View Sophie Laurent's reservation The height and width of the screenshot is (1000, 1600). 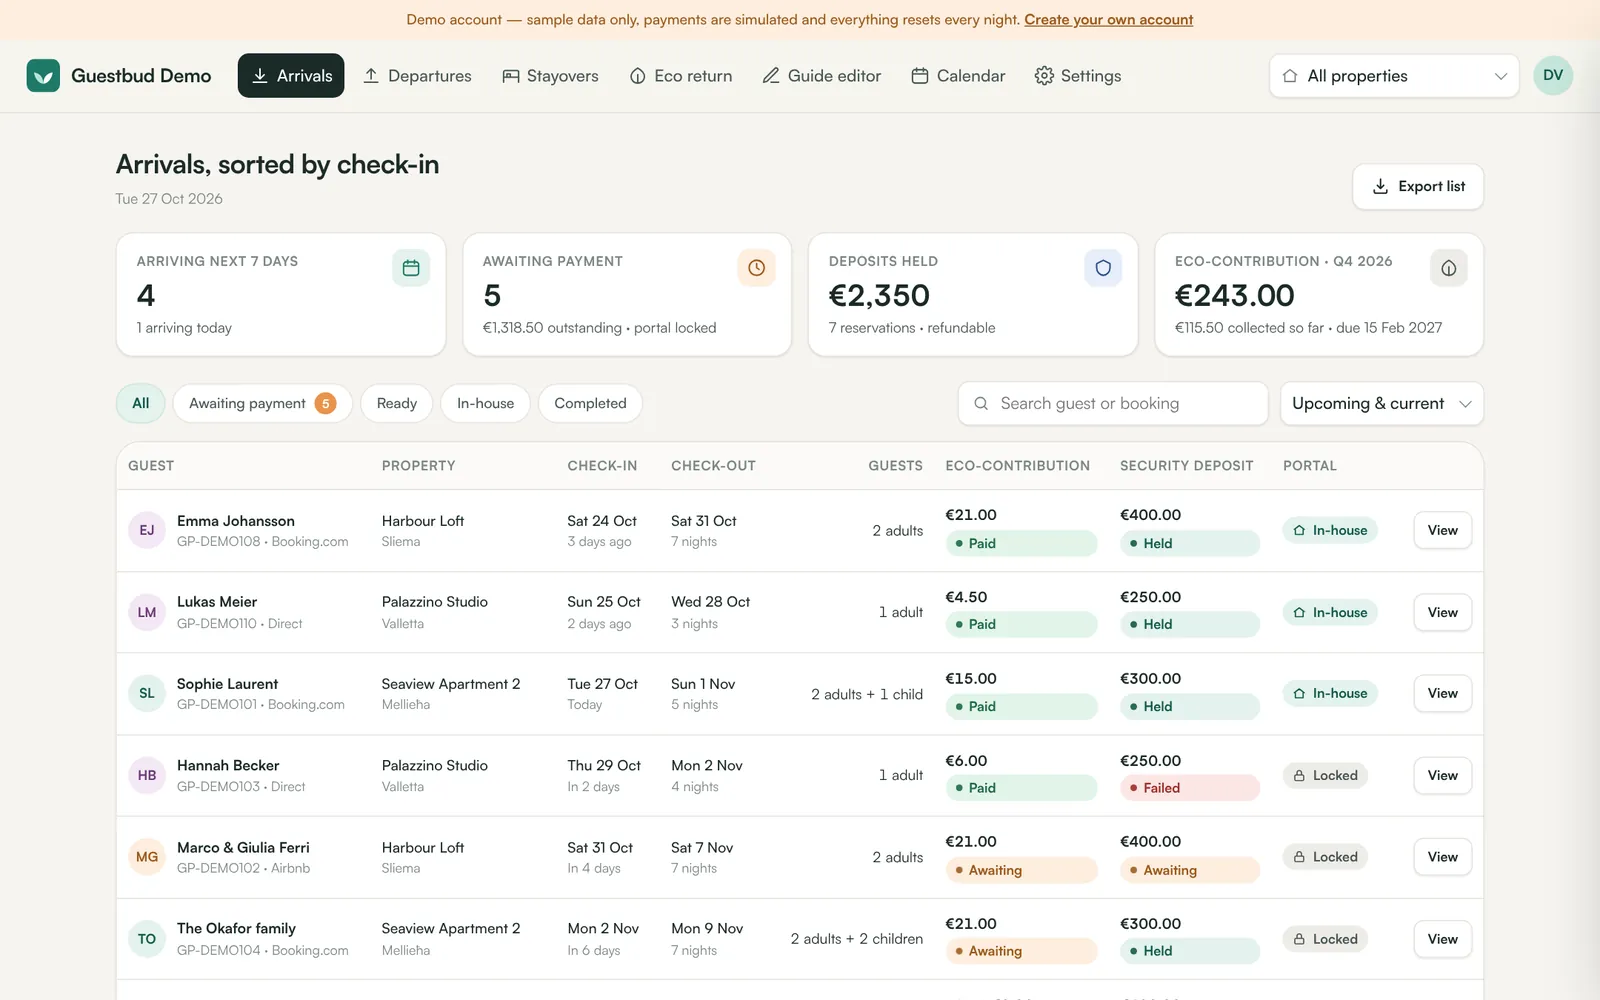coord(1442,693)
